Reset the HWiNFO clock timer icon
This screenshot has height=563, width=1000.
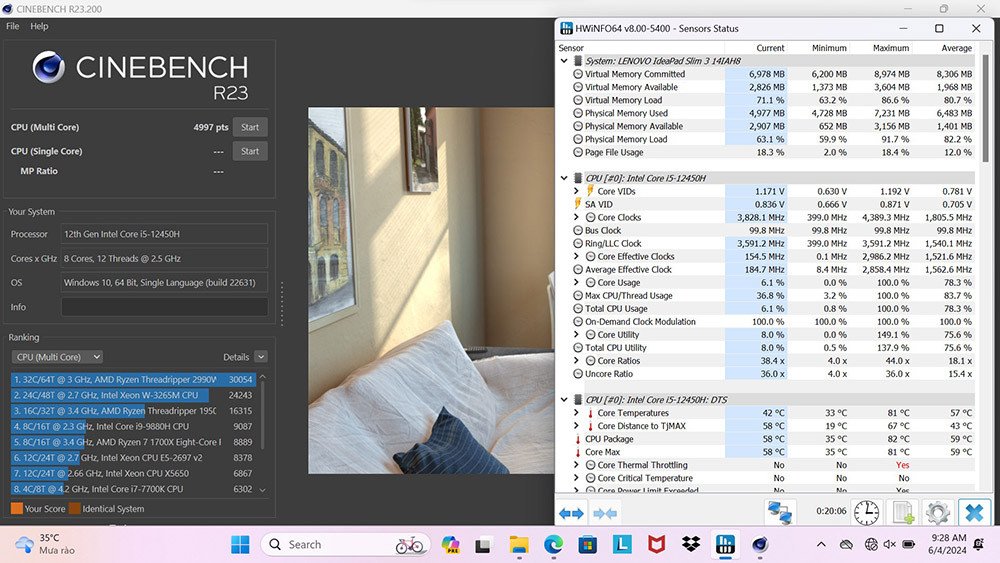point(866,513)
